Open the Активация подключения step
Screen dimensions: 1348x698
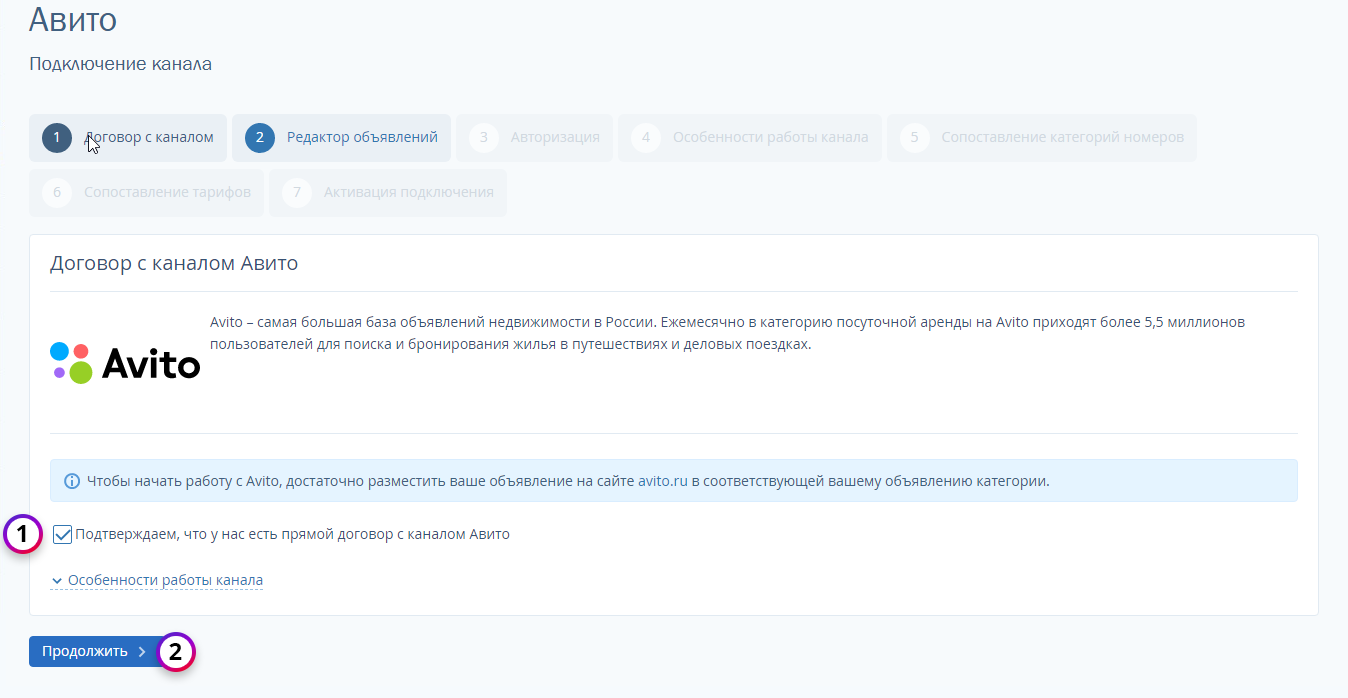[408, 193]
